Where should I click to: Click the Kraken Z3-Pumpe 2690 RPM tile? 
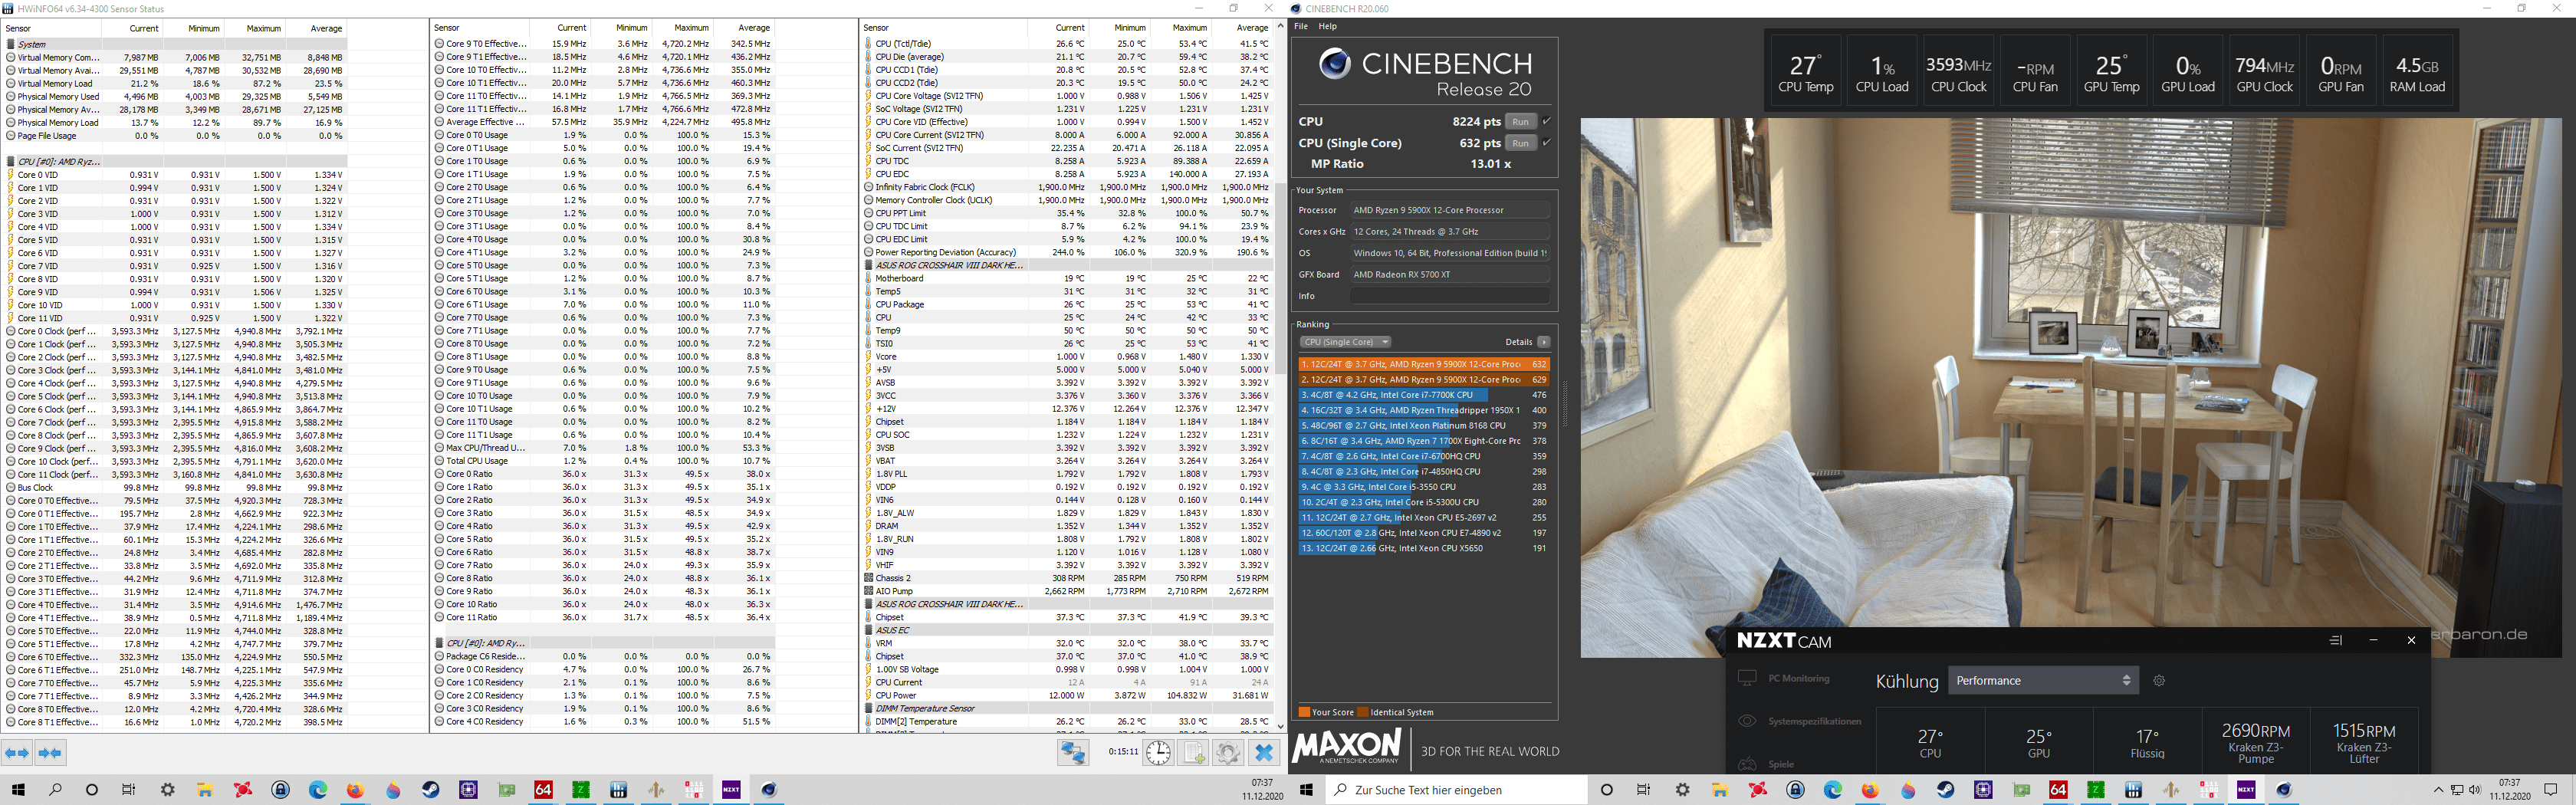click(2256, 742)
